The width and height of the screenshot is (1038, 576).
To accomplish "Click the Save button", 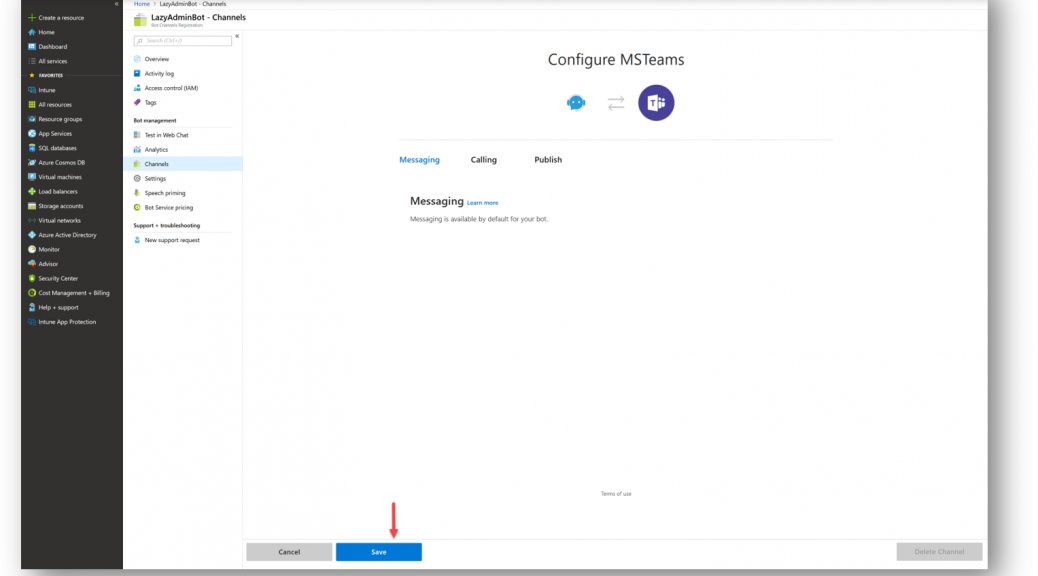I will (x=379, y=552).
